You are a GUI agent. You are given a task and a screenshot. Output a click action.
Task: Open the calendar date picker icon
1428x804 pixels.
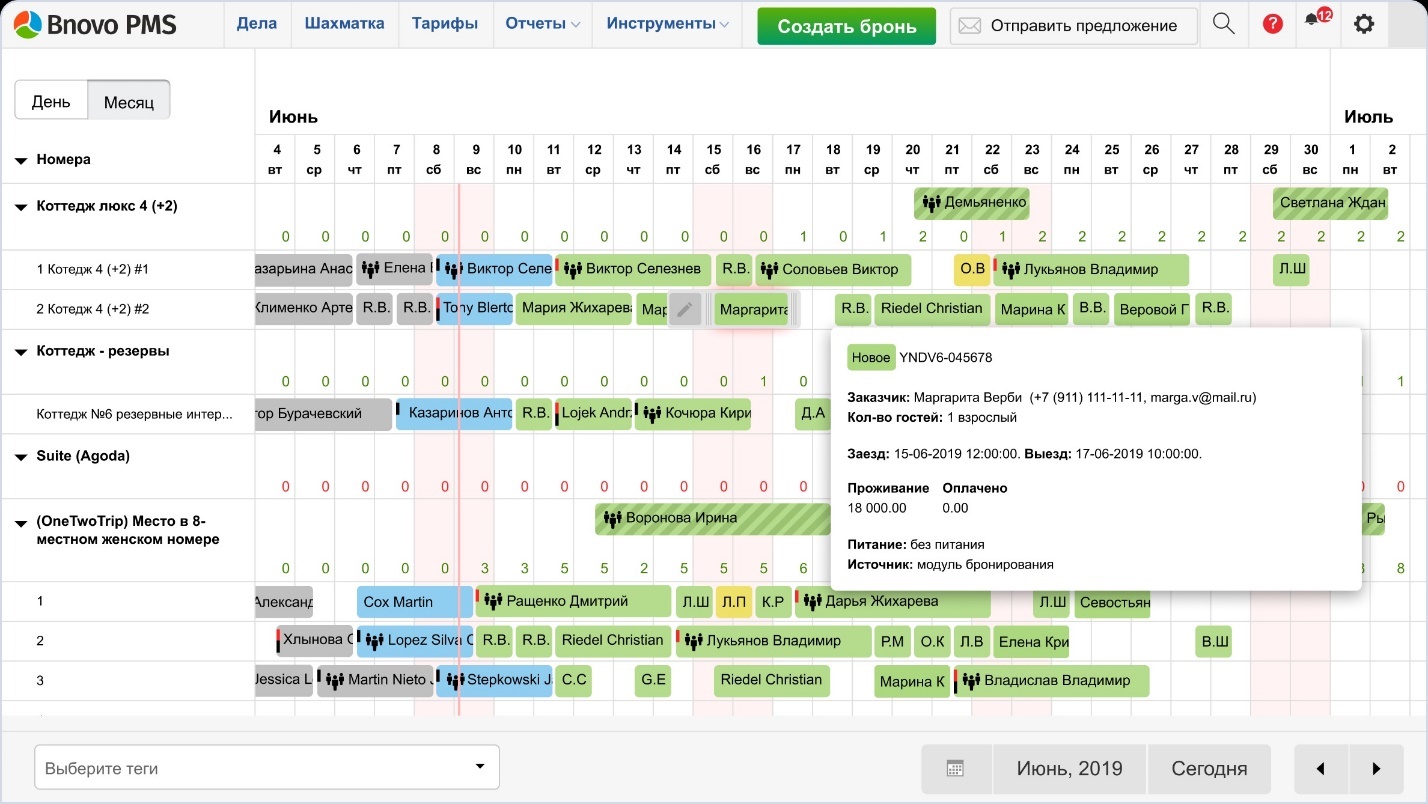[x=956, y=769]
